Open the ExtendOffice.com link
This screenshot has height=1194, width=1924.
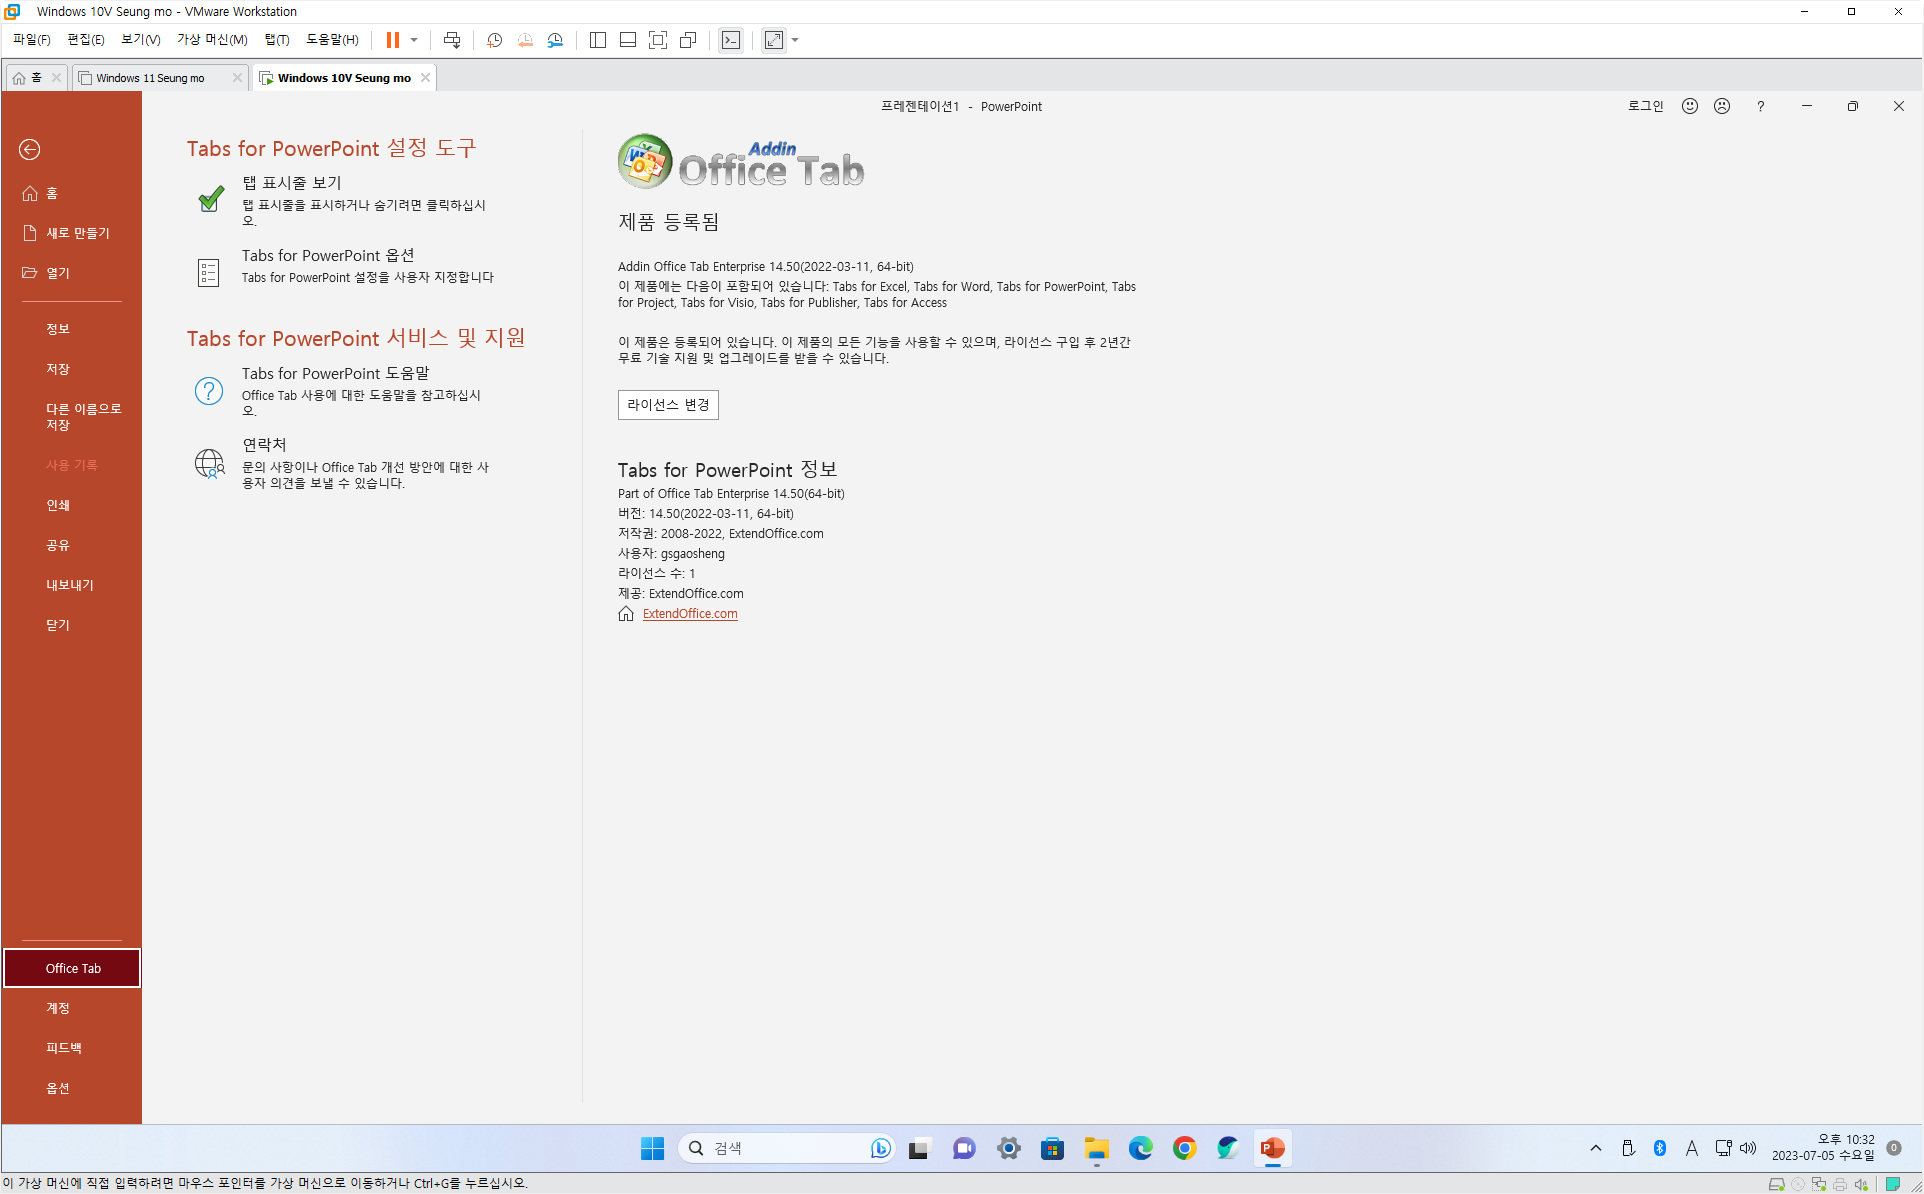pos(689,614)
